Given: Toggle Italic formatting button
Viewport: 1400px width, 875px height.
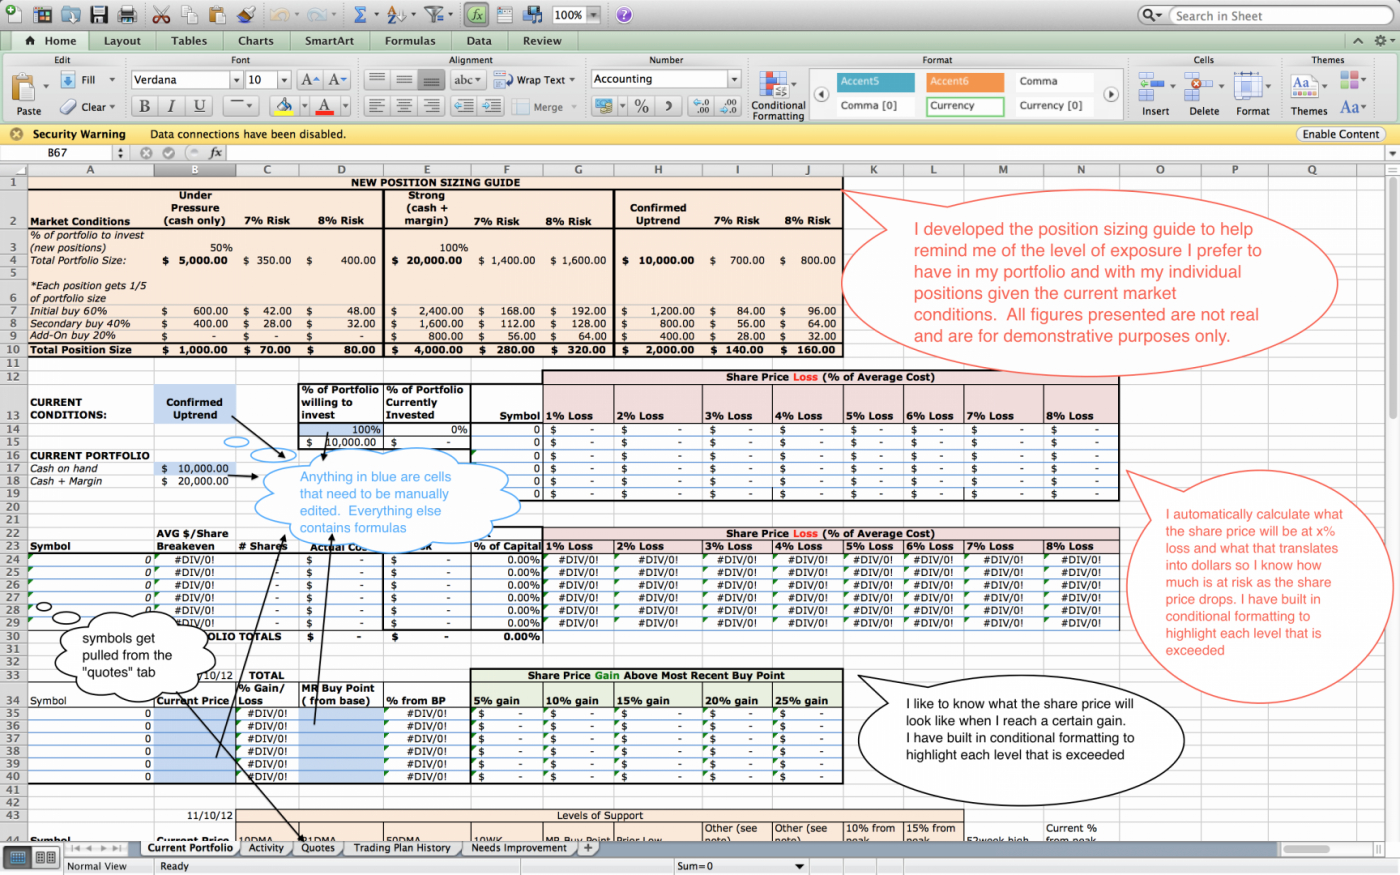Looking at the screenshot, I should (x=172, y=106).
